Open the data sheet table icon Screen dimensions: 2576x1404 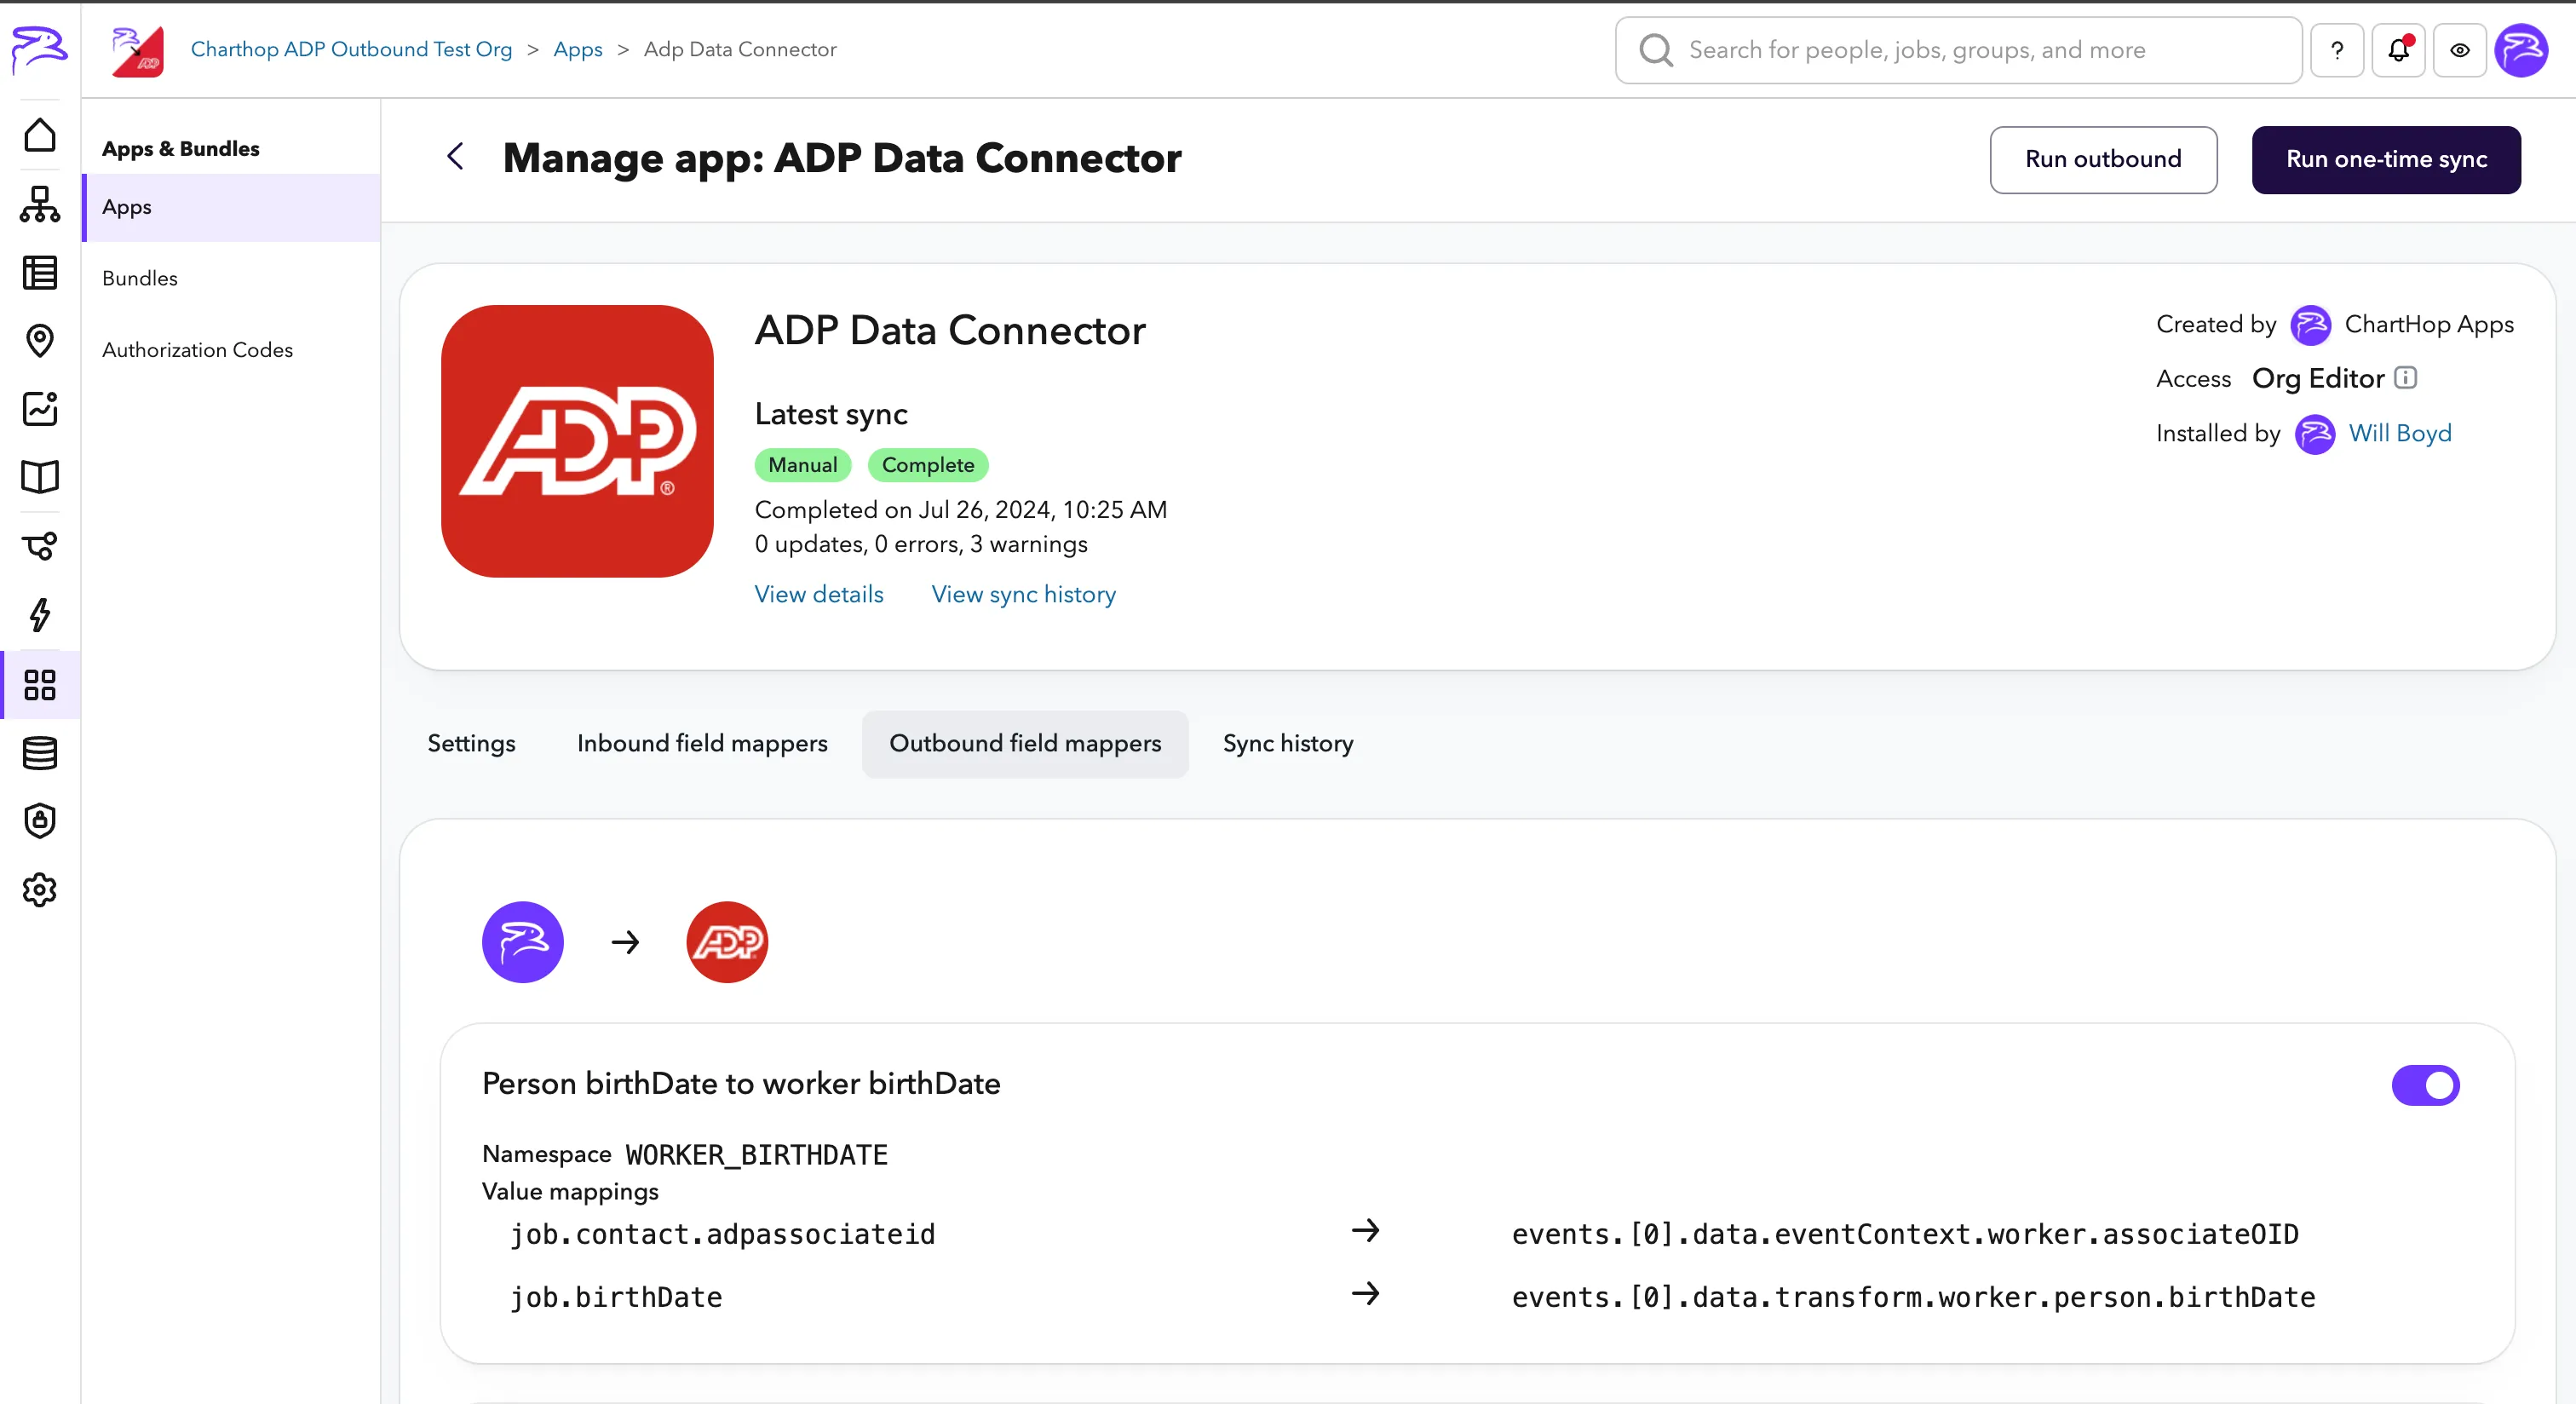[40, 272]
